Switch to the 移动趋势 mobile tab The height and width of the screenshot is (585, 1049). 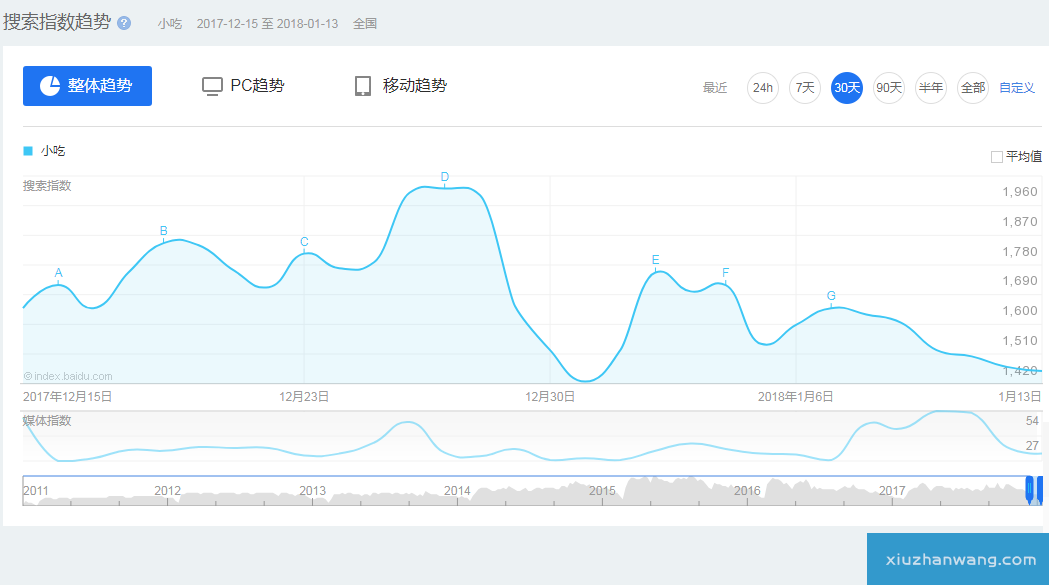click(x=400, y=86)
